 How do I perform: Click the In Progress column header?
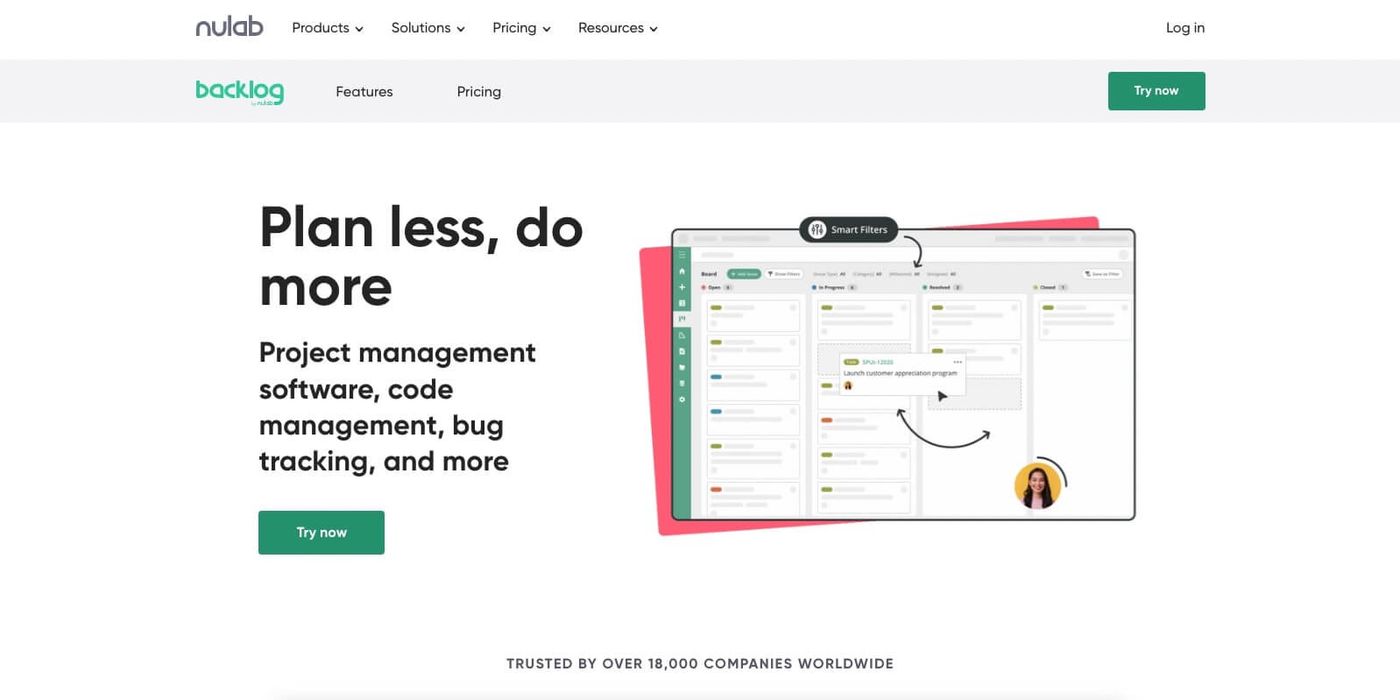pos(835,287)
